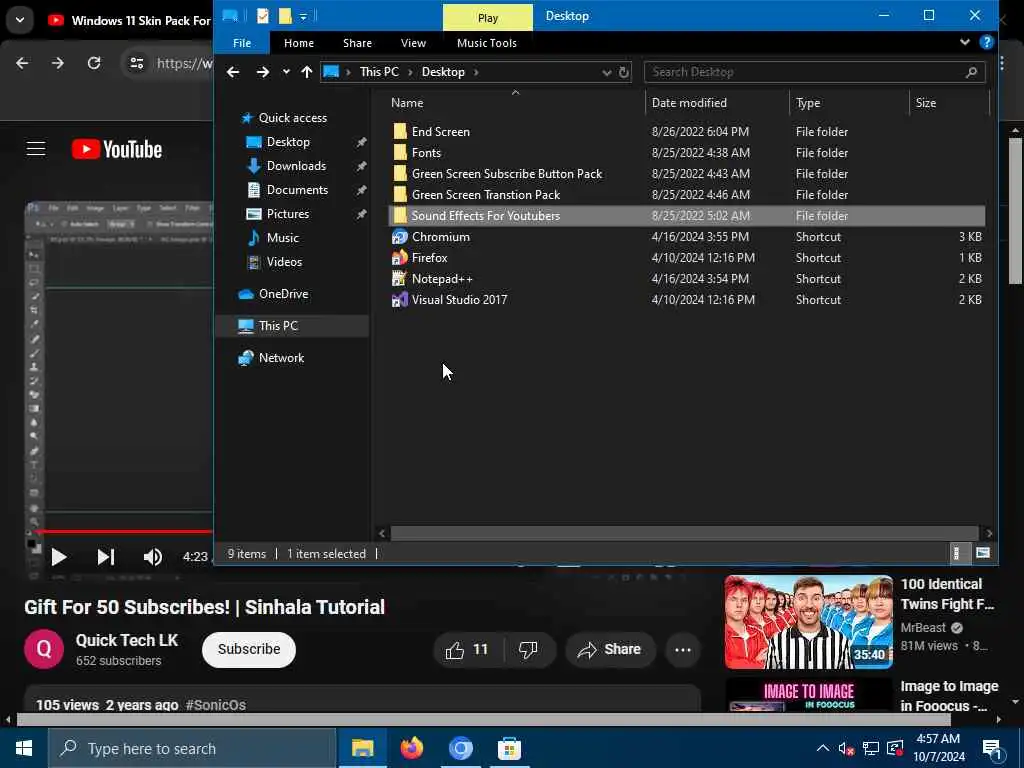1024x768 pixels.
Task: Open more actions ellipsis under video
Action: (x=682, y=650)
